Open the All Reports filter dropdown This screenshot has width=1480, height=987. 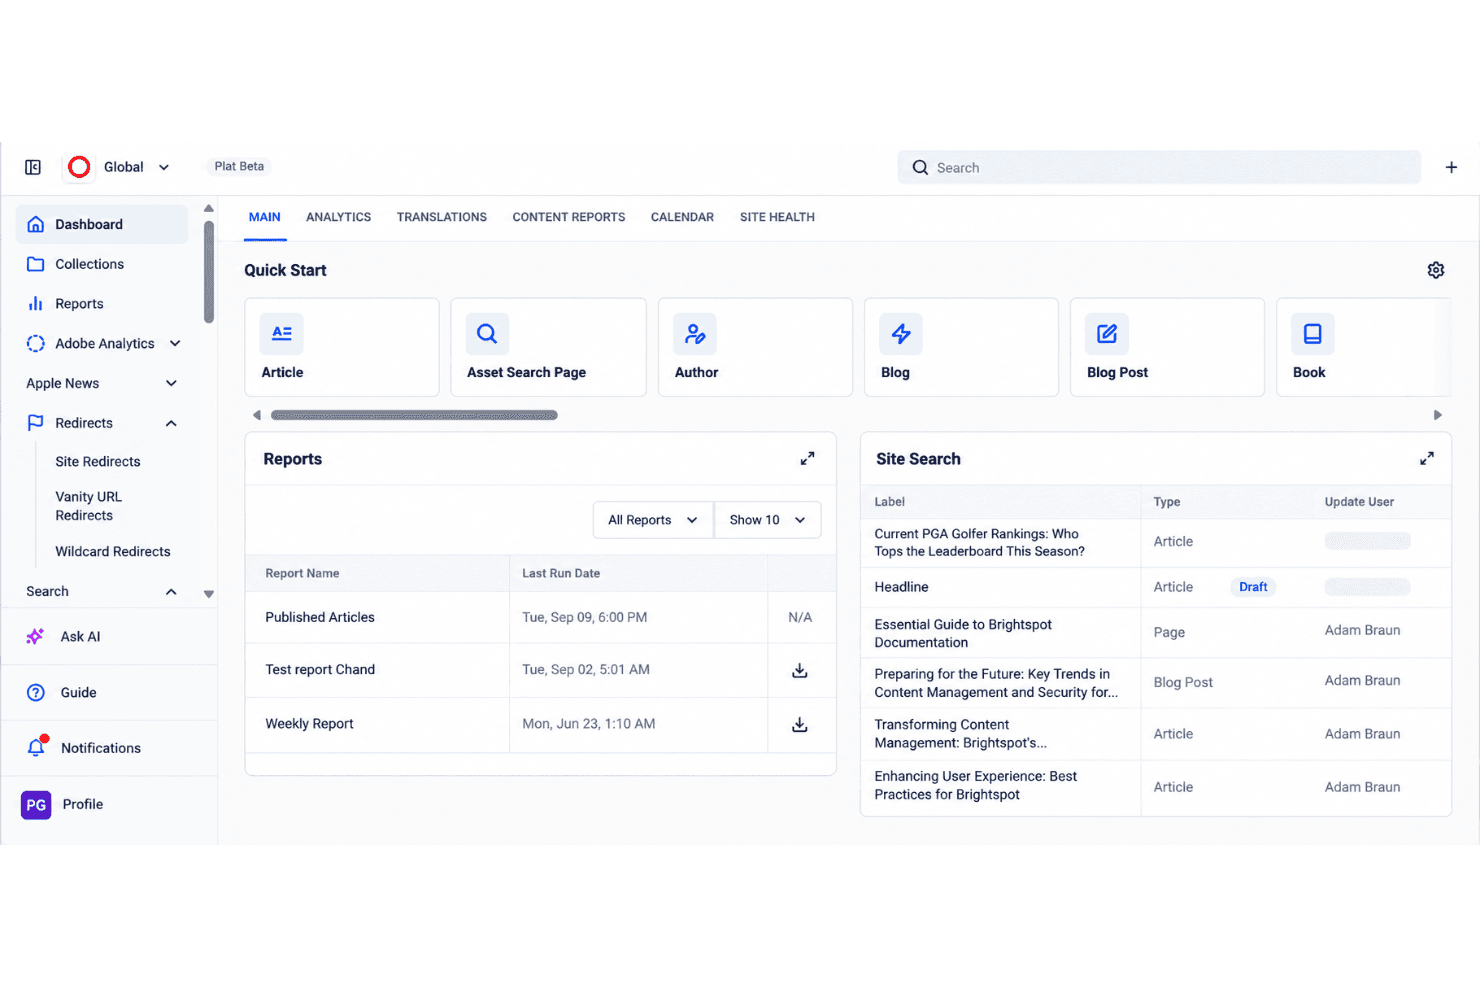(x=653, y=520)
